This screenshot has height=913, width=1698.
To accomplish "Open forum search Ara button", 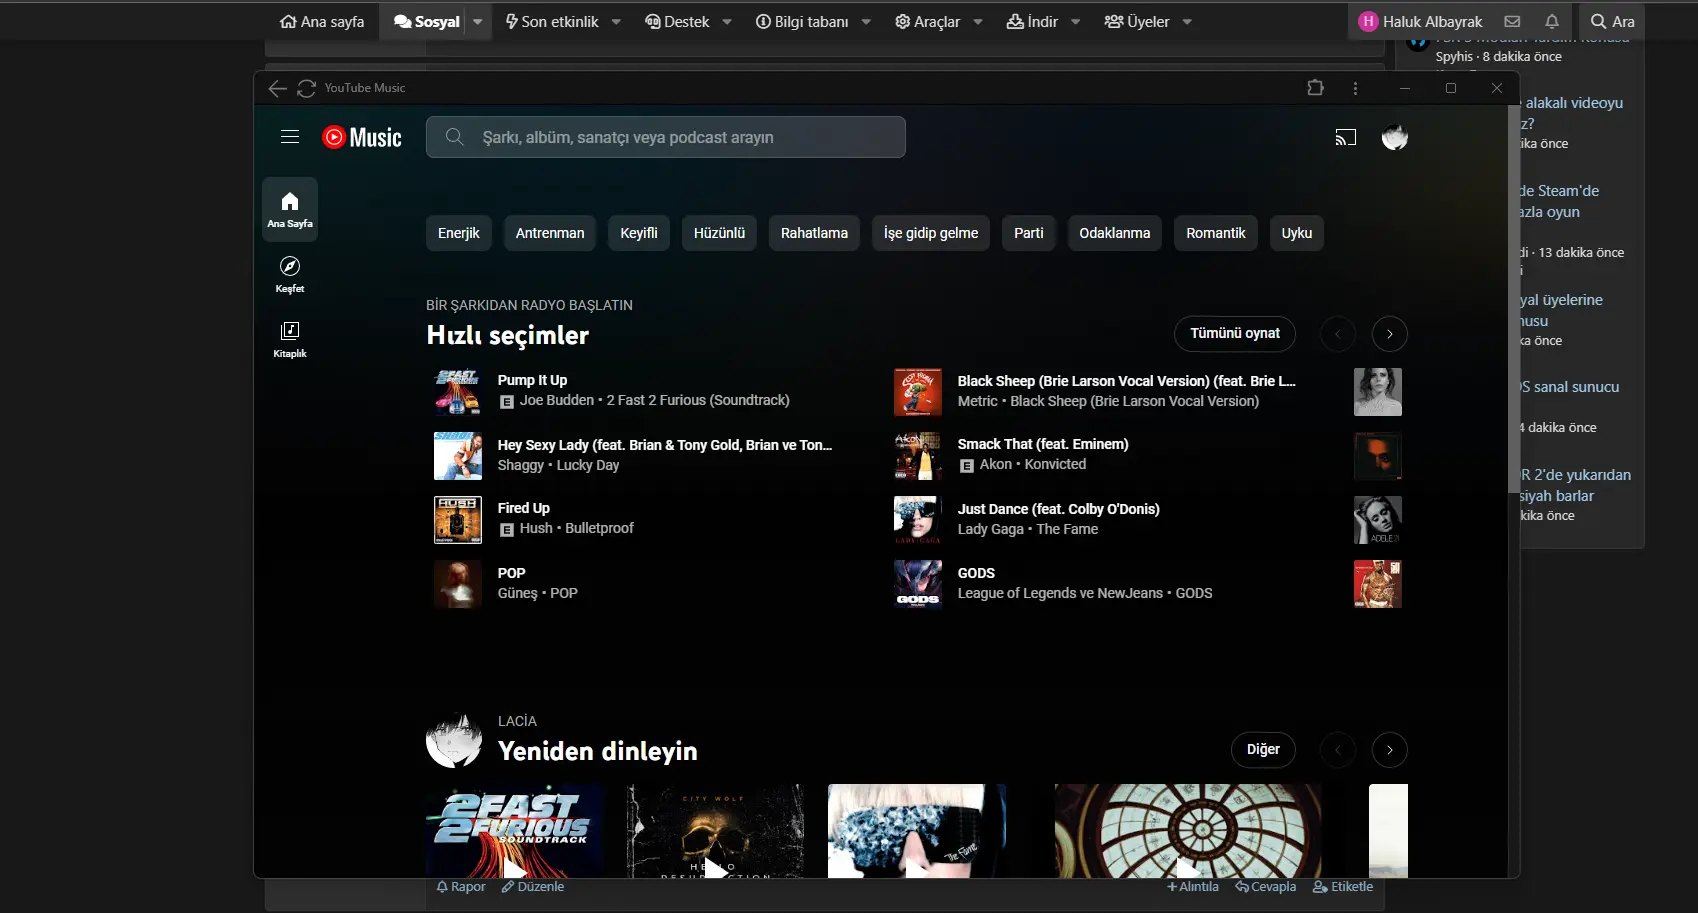I will (1613, 21).
